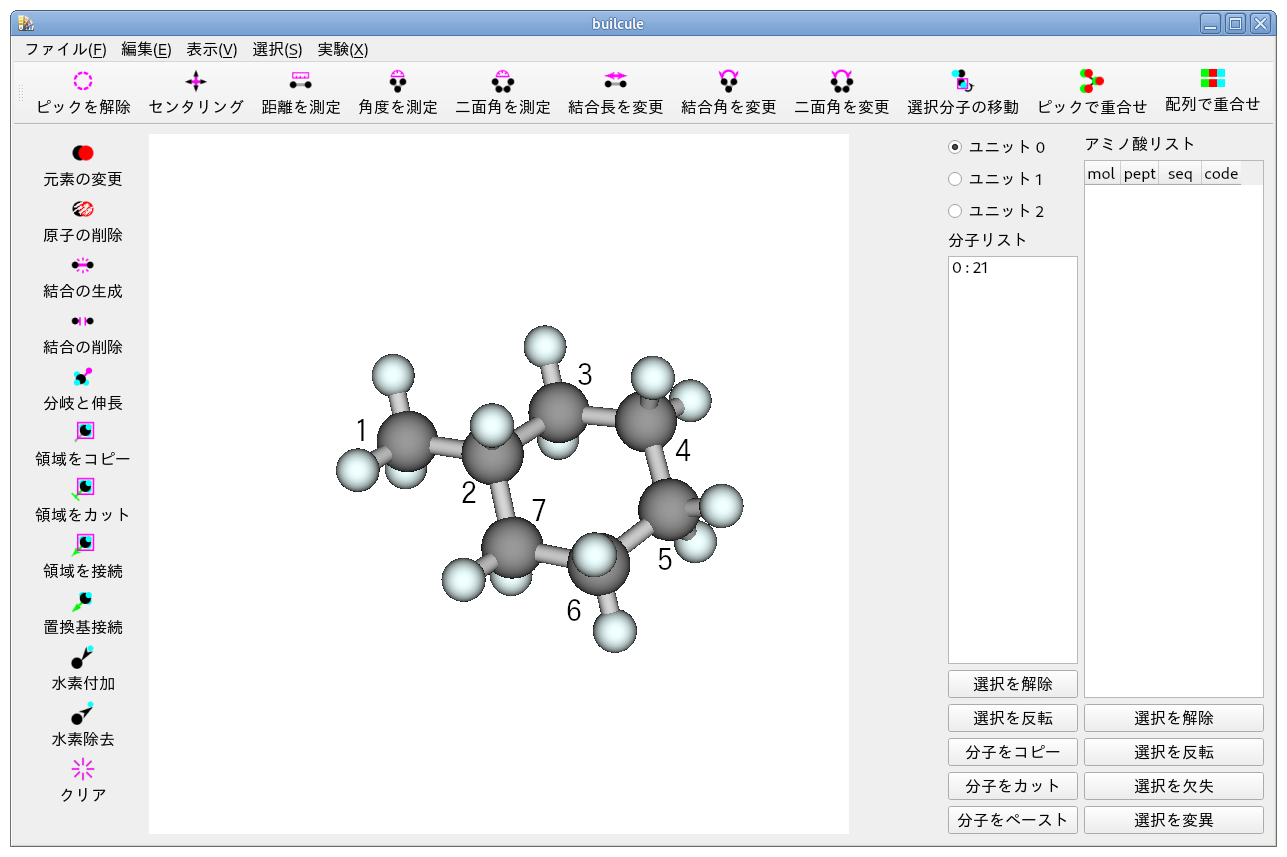The image size is (1287, 857).
Task: Select the 元素の変更 change element tool
Action: (x=83, y=153)
